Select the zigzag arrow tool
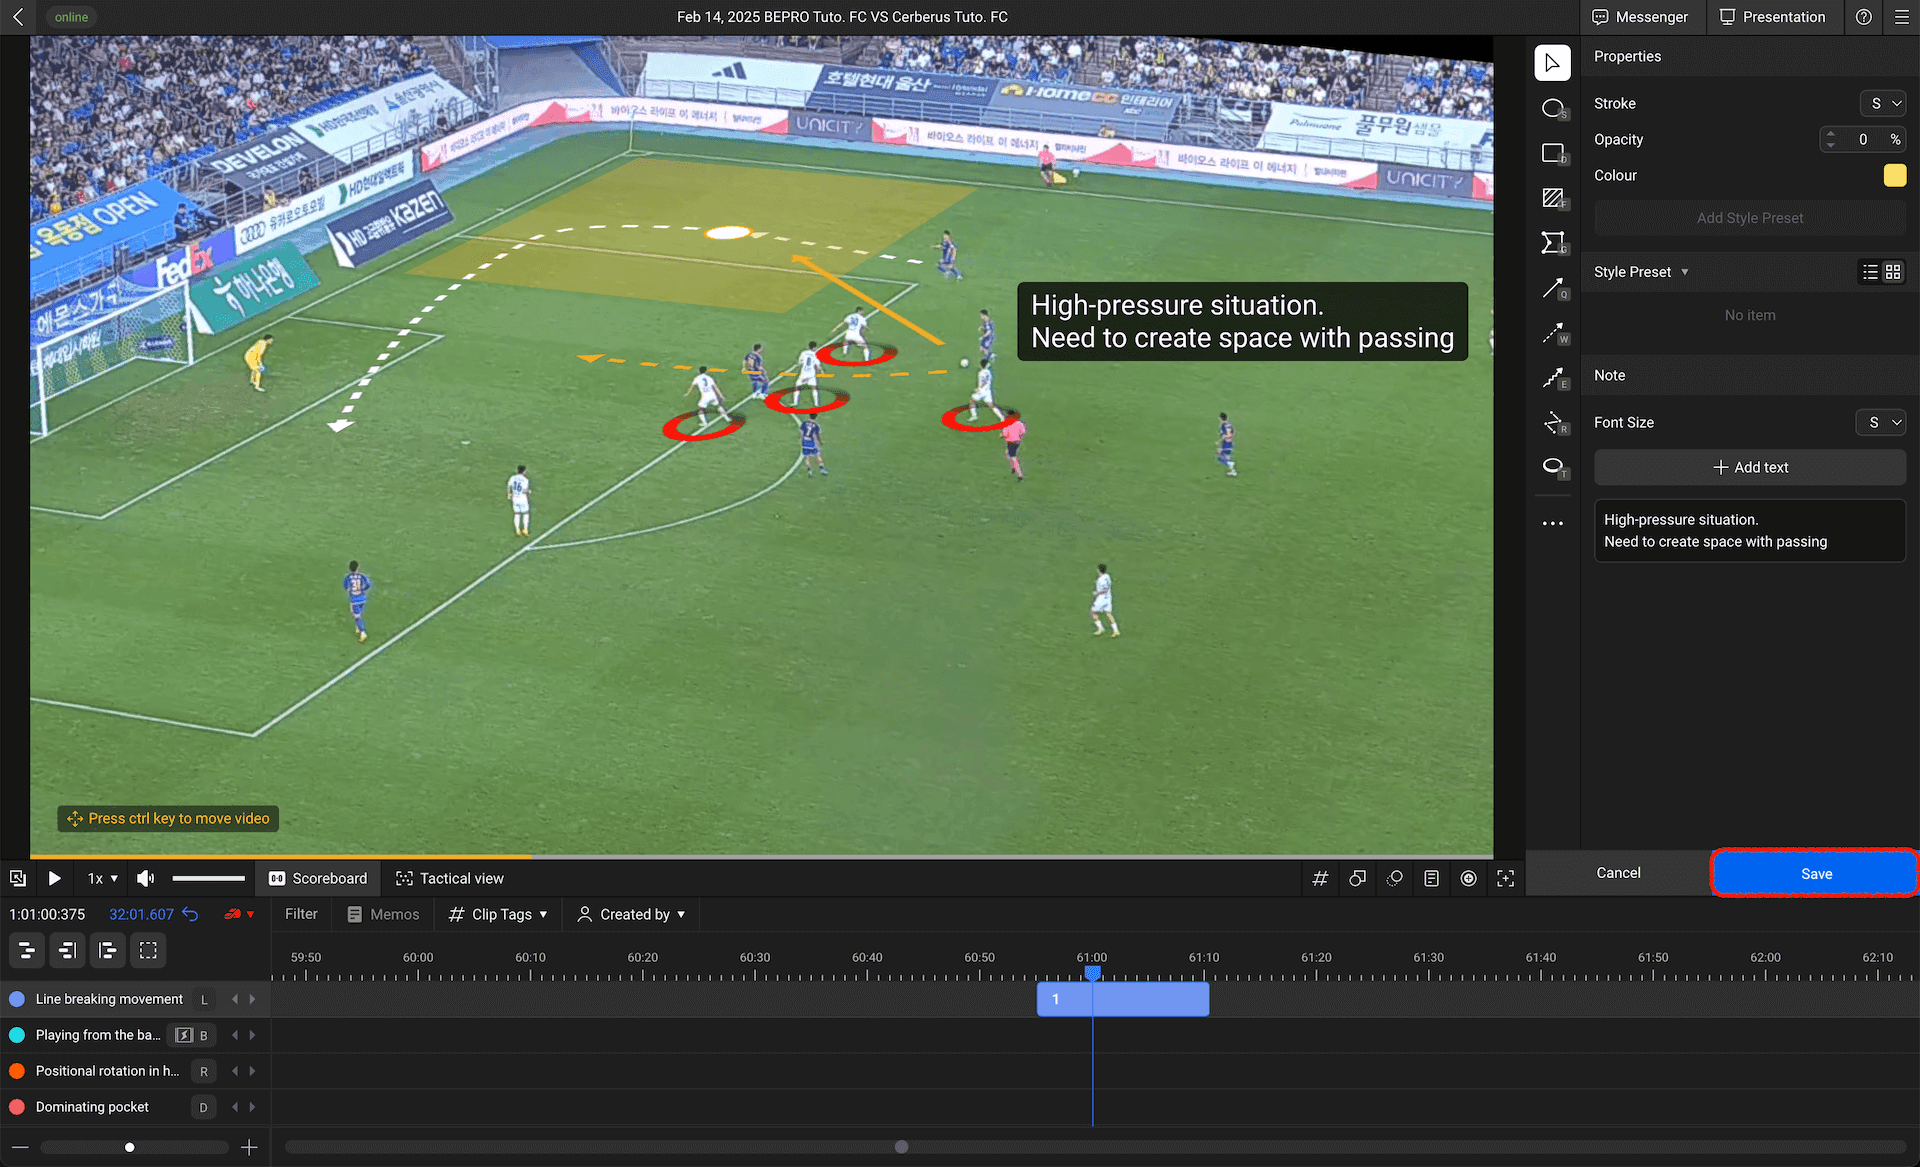 click(1552, 378)
